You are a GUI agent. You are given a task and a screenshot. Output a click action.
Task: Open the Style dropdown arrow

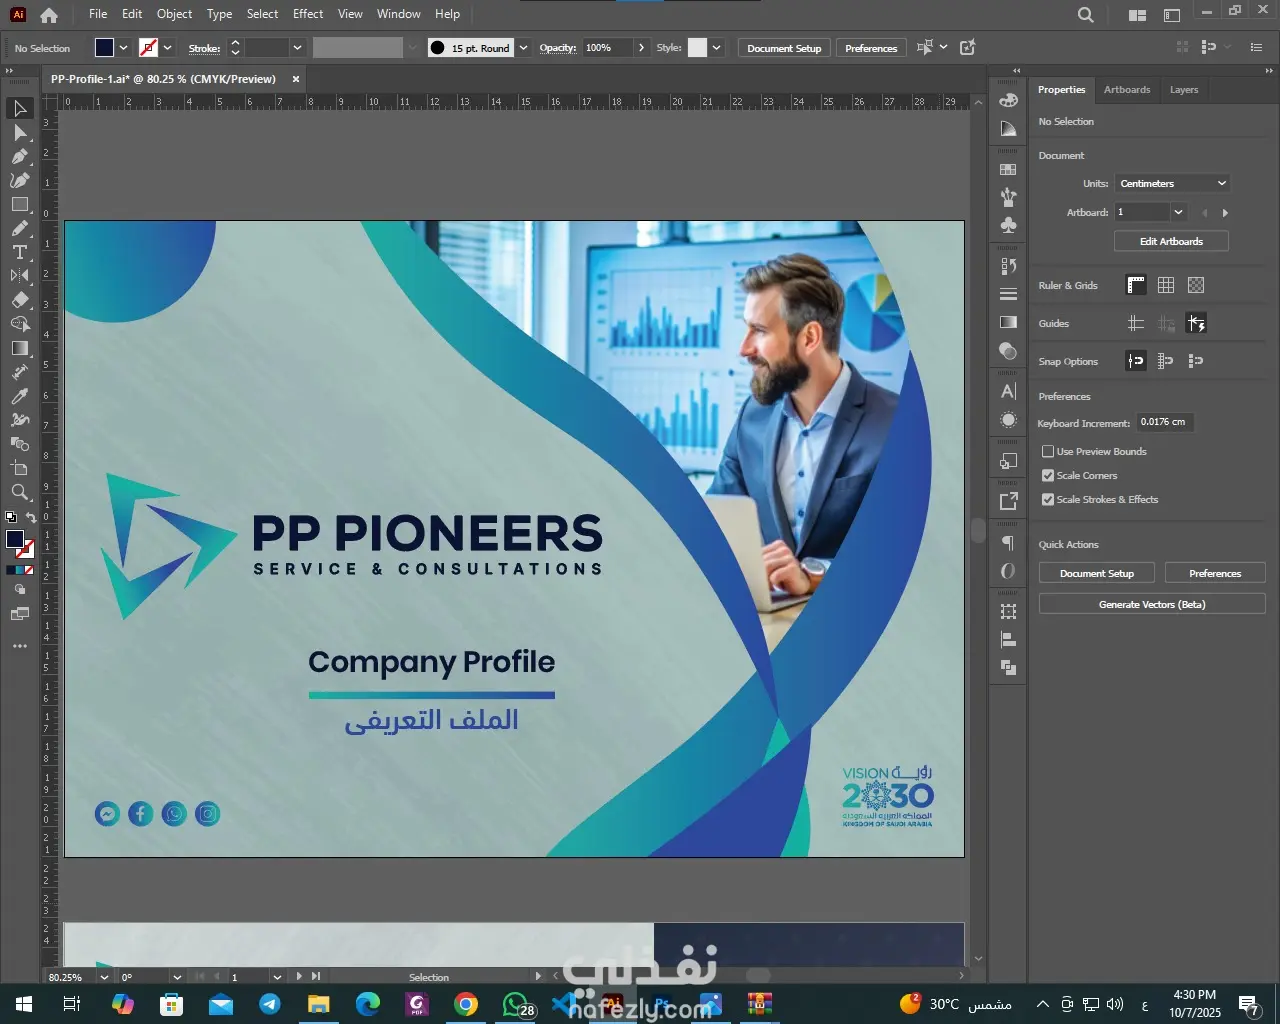717,48
